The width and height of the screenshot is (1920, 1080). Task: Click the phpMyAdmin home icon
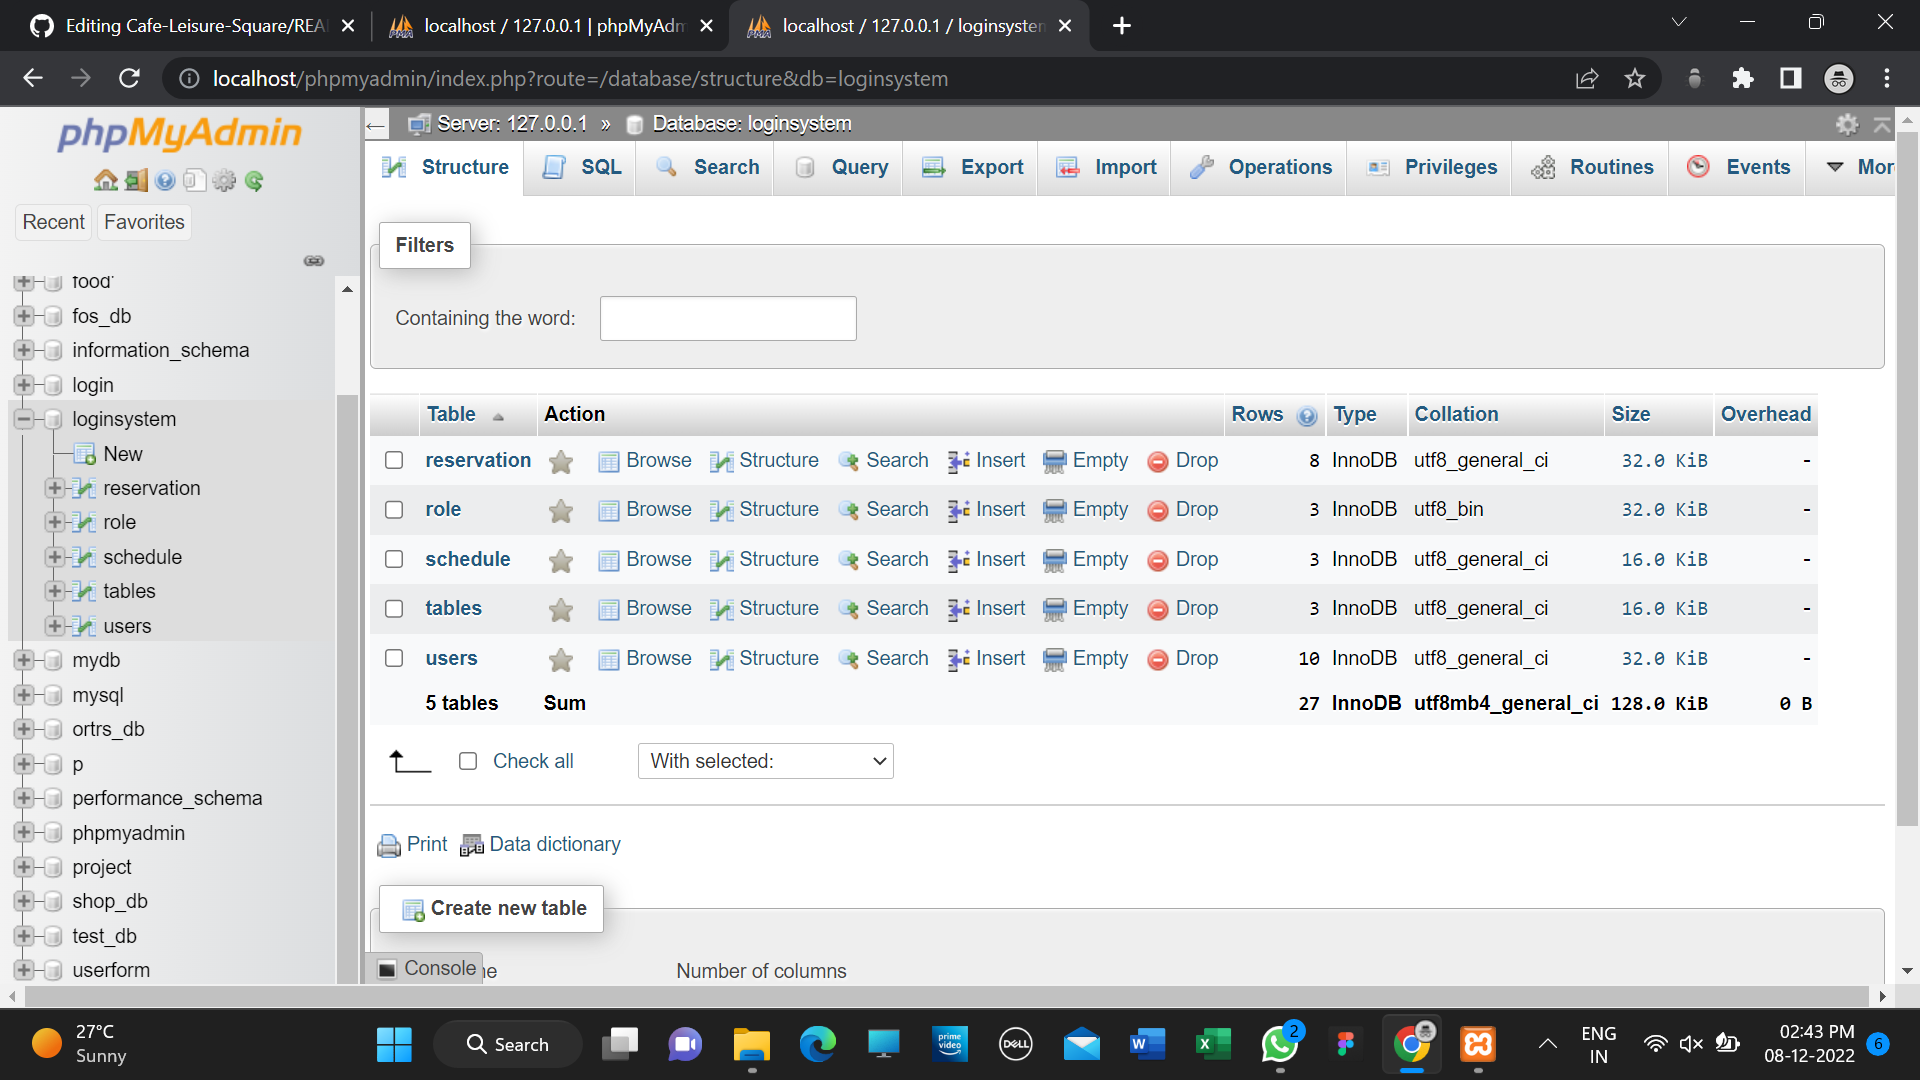point(106,180)
